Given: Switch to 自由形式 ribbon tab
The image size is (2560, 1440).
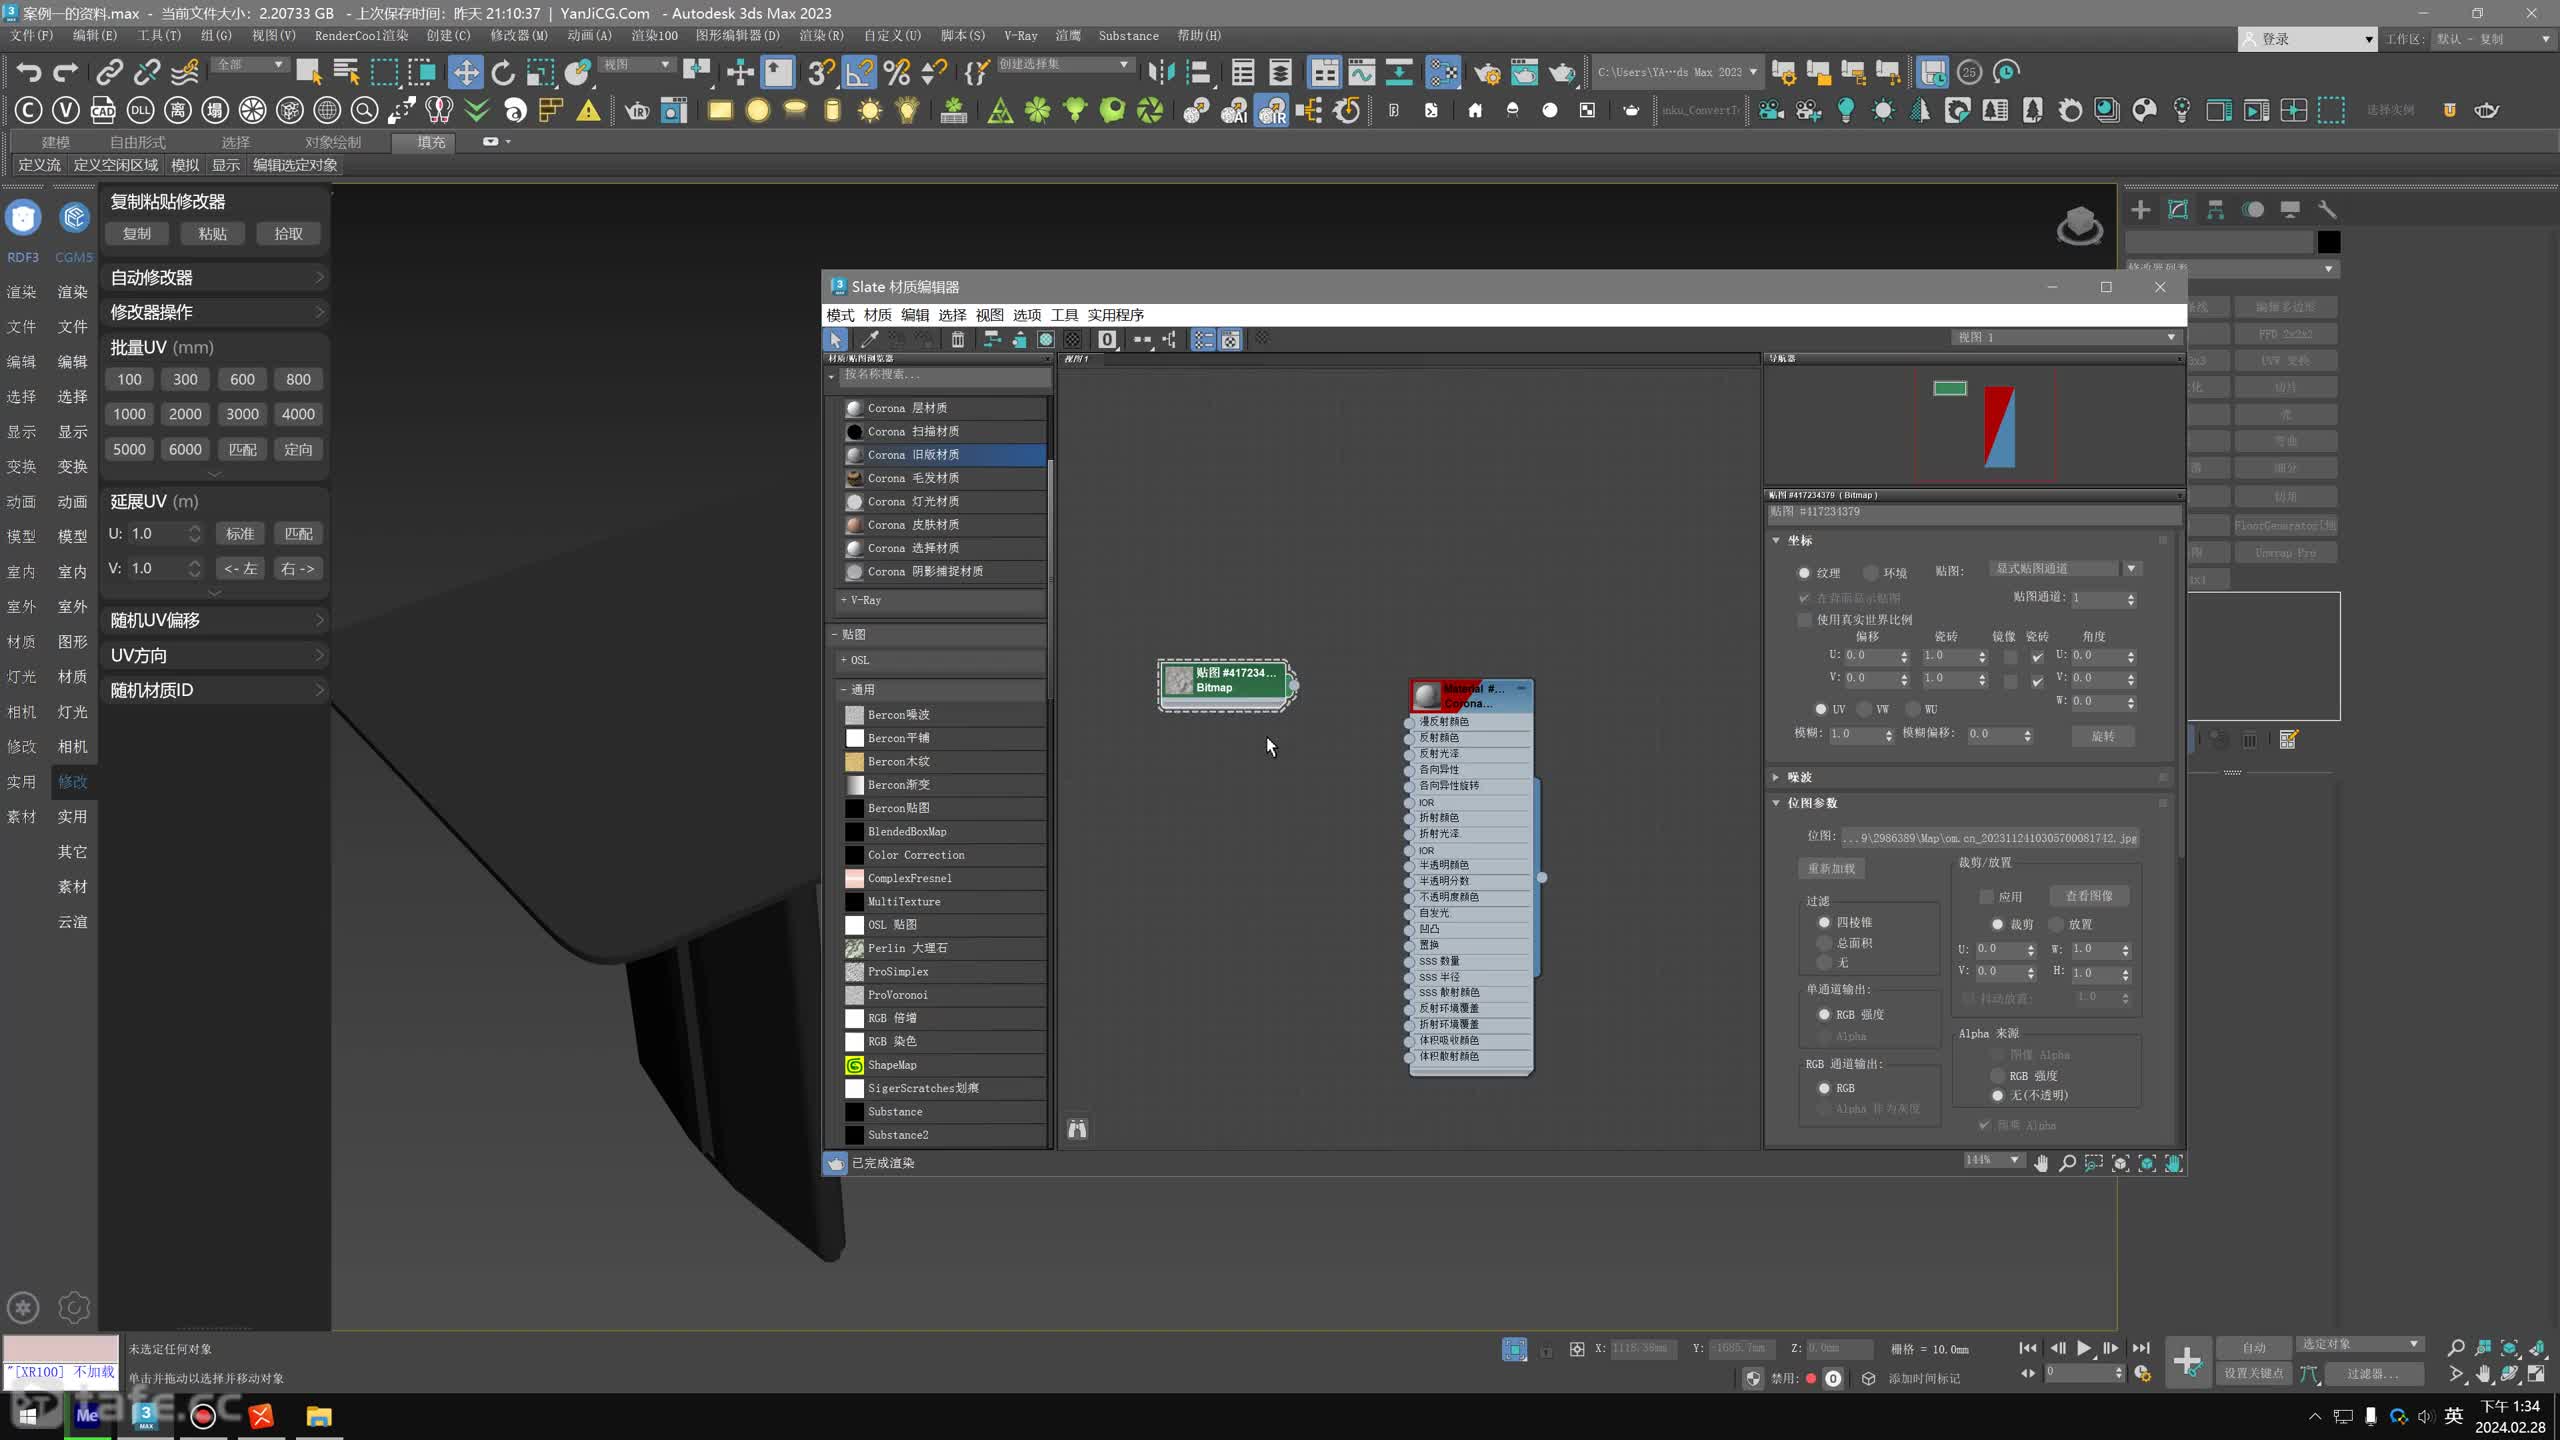Looking at the screenshot, I should click(138, 142).
